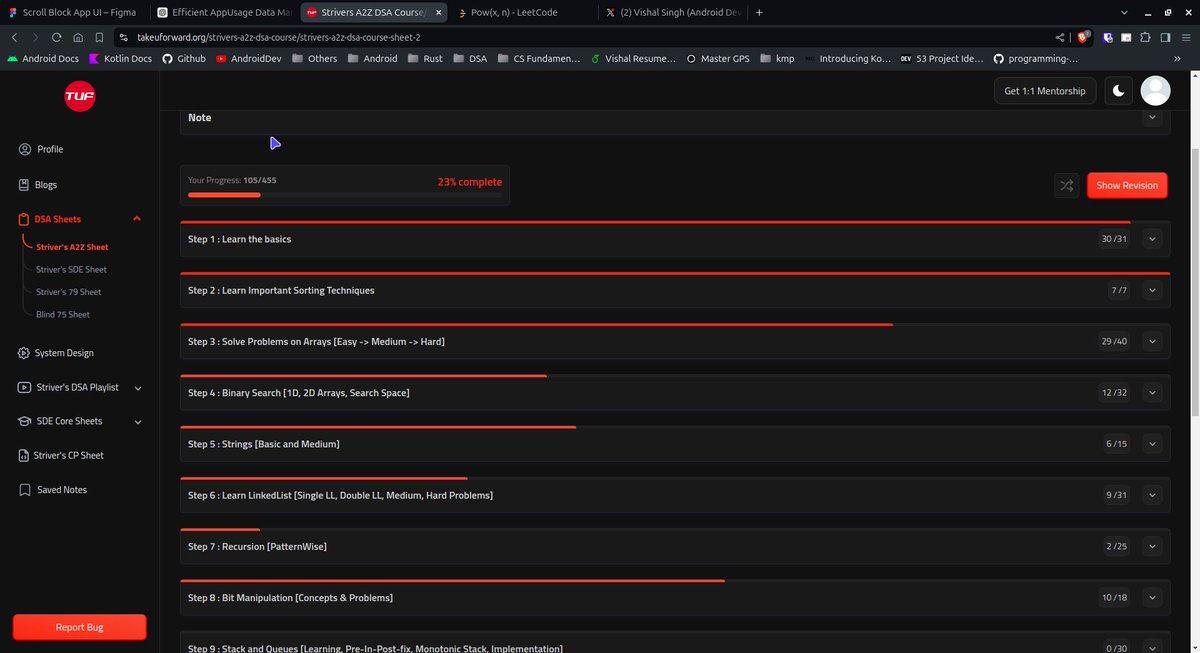The width and height of the screenshot is (1200, 653).
Task: Open Brave Shields icon
Action: [1083, 37]
